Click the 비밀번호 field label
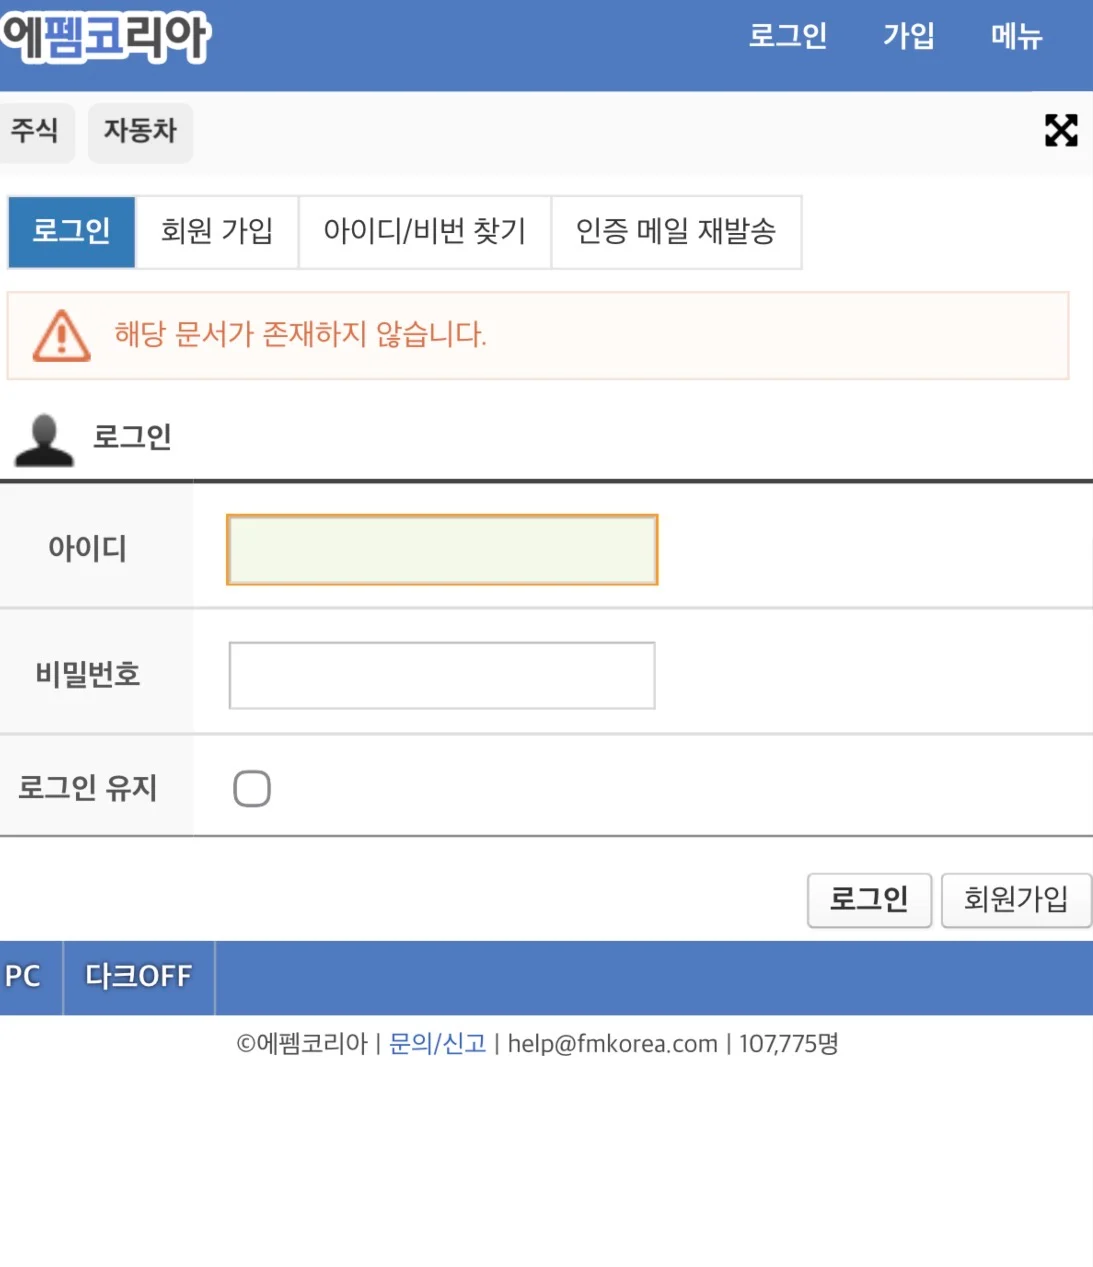 pyautogui.click(x=88, y=675)
